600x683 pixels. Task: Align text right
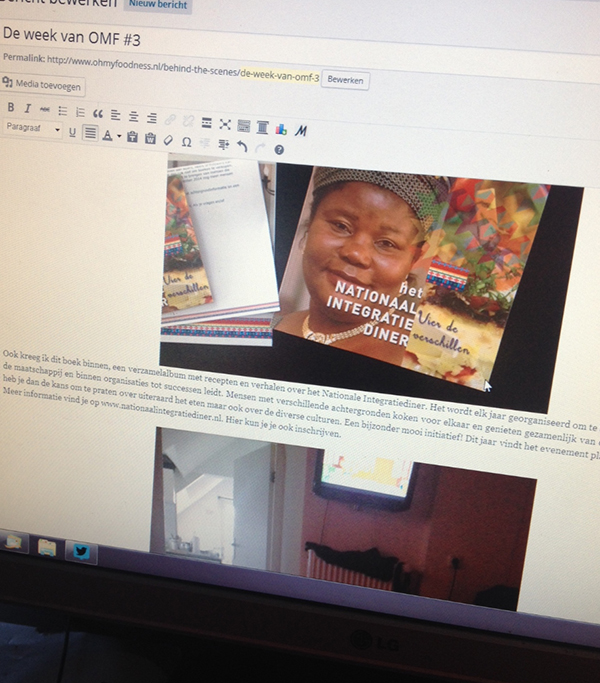click(151, 118)
